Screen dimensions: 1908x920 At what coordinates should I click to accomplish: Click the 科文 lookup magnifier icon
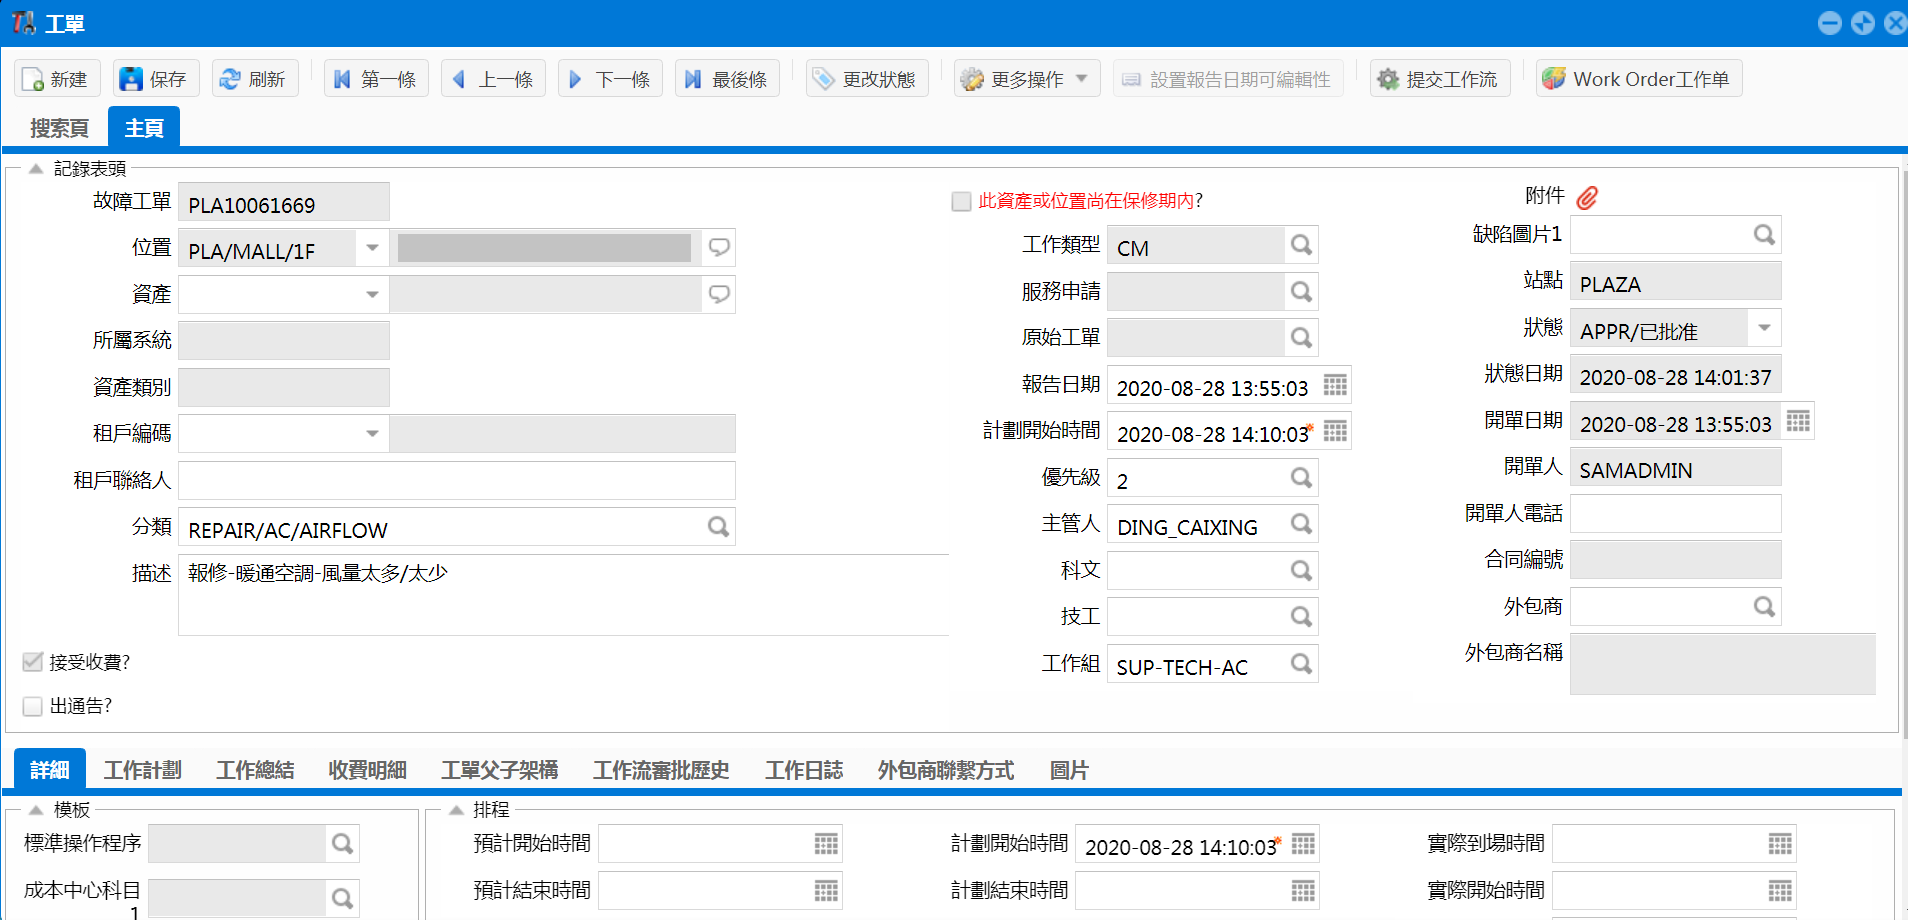1301,571
